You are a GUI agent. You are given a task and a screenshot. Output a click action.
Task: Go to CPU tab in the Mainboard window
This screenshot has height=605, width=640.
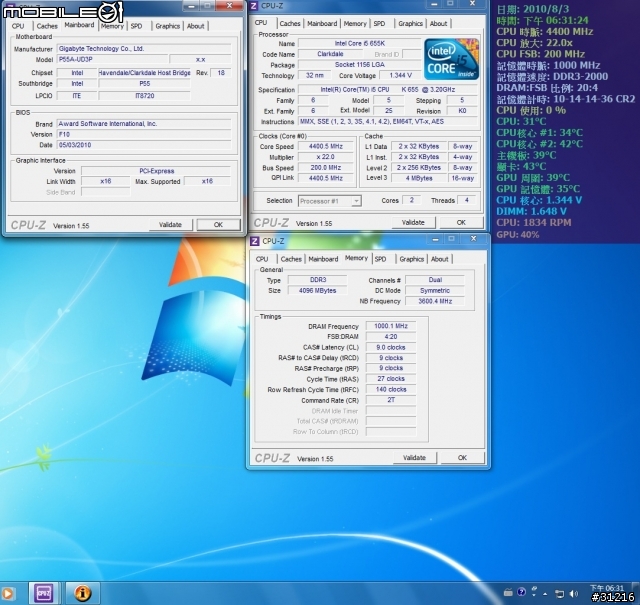[x=18, y=26]
